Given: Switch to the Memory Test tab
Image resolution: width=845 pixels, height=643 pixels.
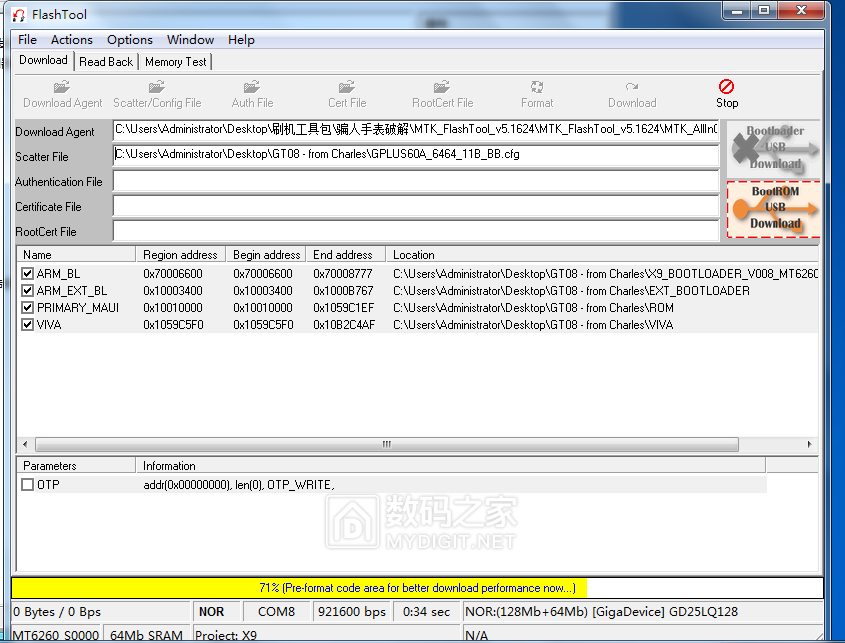Looking at the screenshot, I should [x=176, y=62].
